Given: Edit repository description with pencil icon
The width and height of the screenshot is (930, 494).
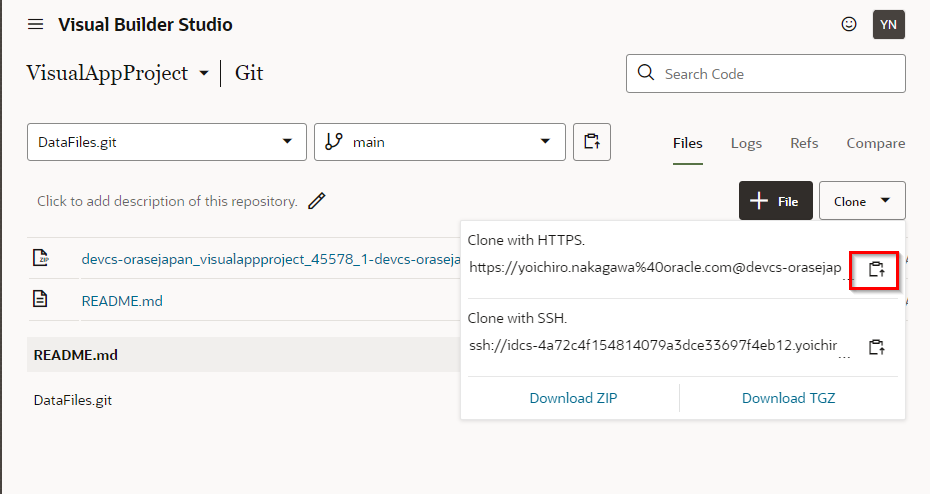Looking at the screenshot, I should [317, 201].
